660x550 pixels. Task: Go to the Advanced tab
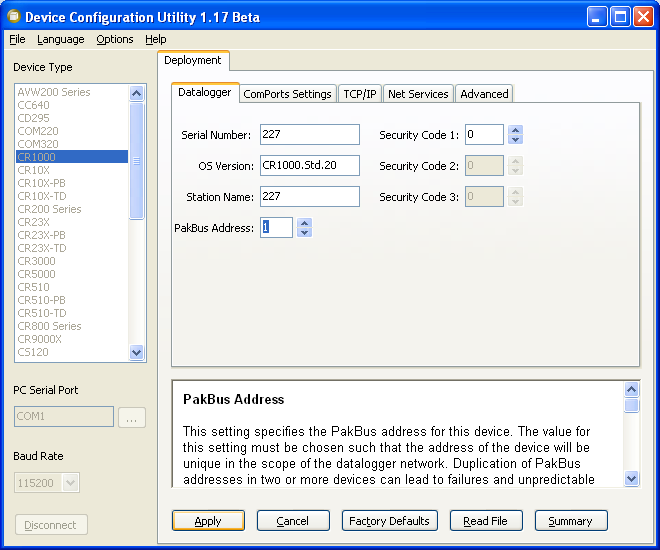click(484, 94)
